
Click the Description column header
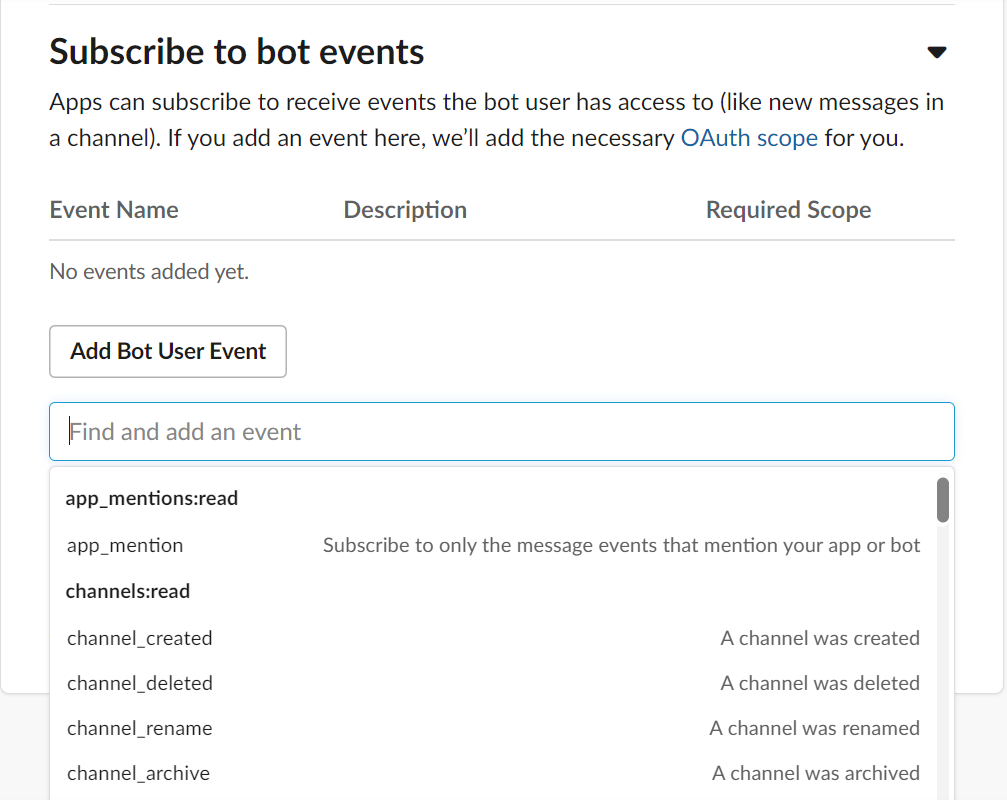[x=405, y=210]
